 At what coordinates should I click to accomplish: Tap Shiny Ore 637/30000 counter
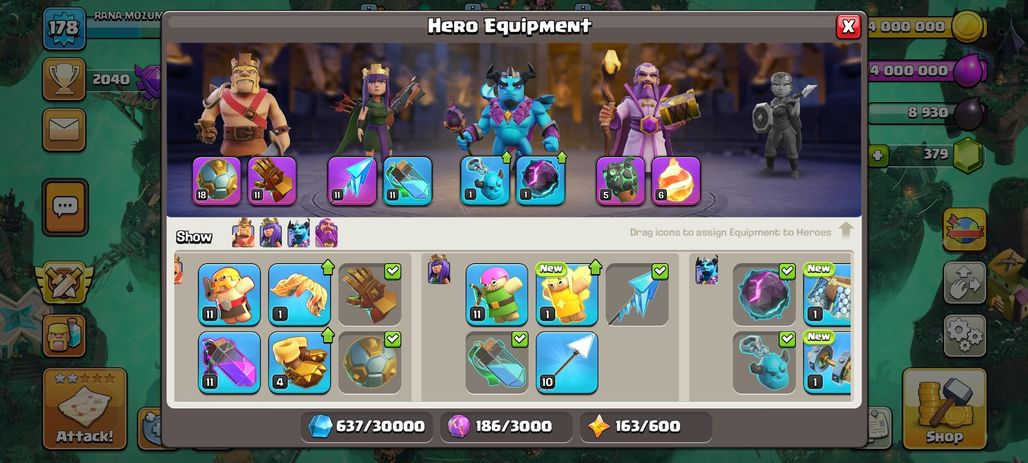(367, 427)
